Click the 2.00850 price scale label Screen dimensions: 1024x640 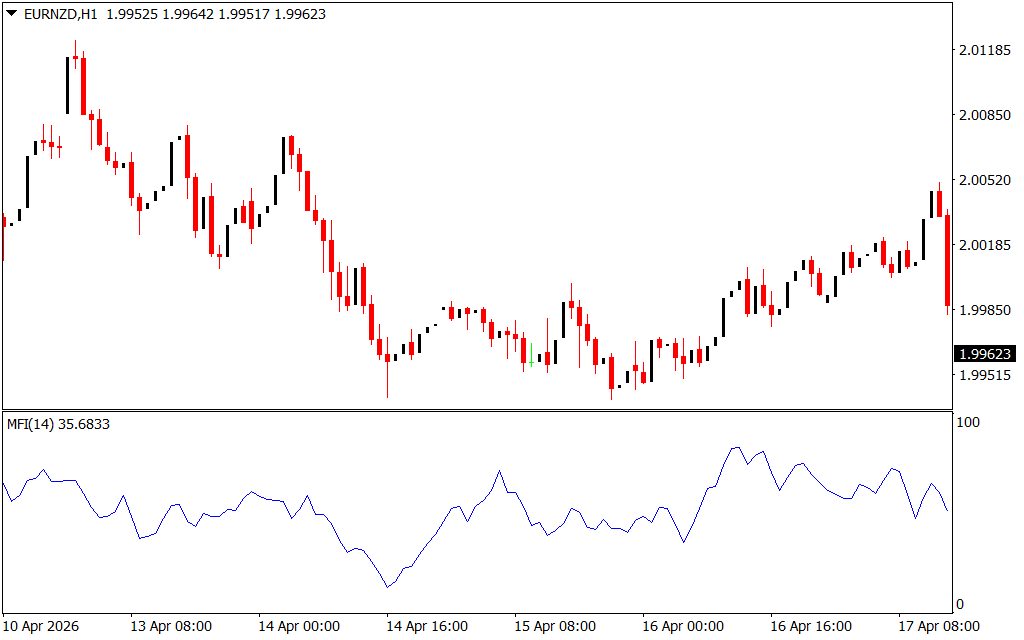click(x=985, y=116)
